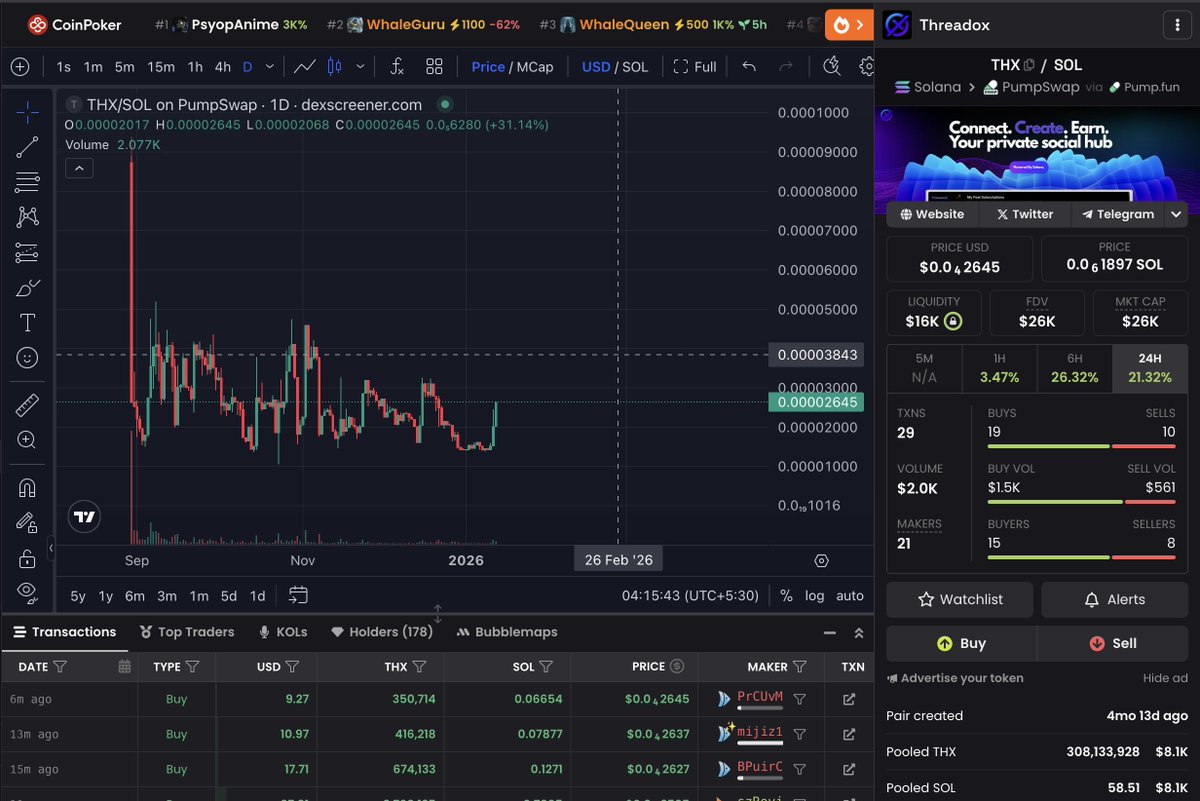This screenshot has width=1200, height=801.
Task: Toggle log scale on chart
Action: [815, 596]
